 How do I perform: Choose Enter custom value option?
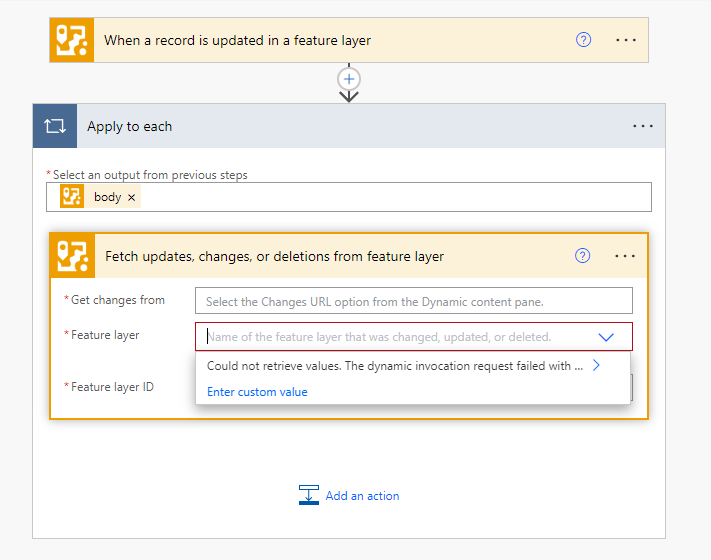point(257,392)
